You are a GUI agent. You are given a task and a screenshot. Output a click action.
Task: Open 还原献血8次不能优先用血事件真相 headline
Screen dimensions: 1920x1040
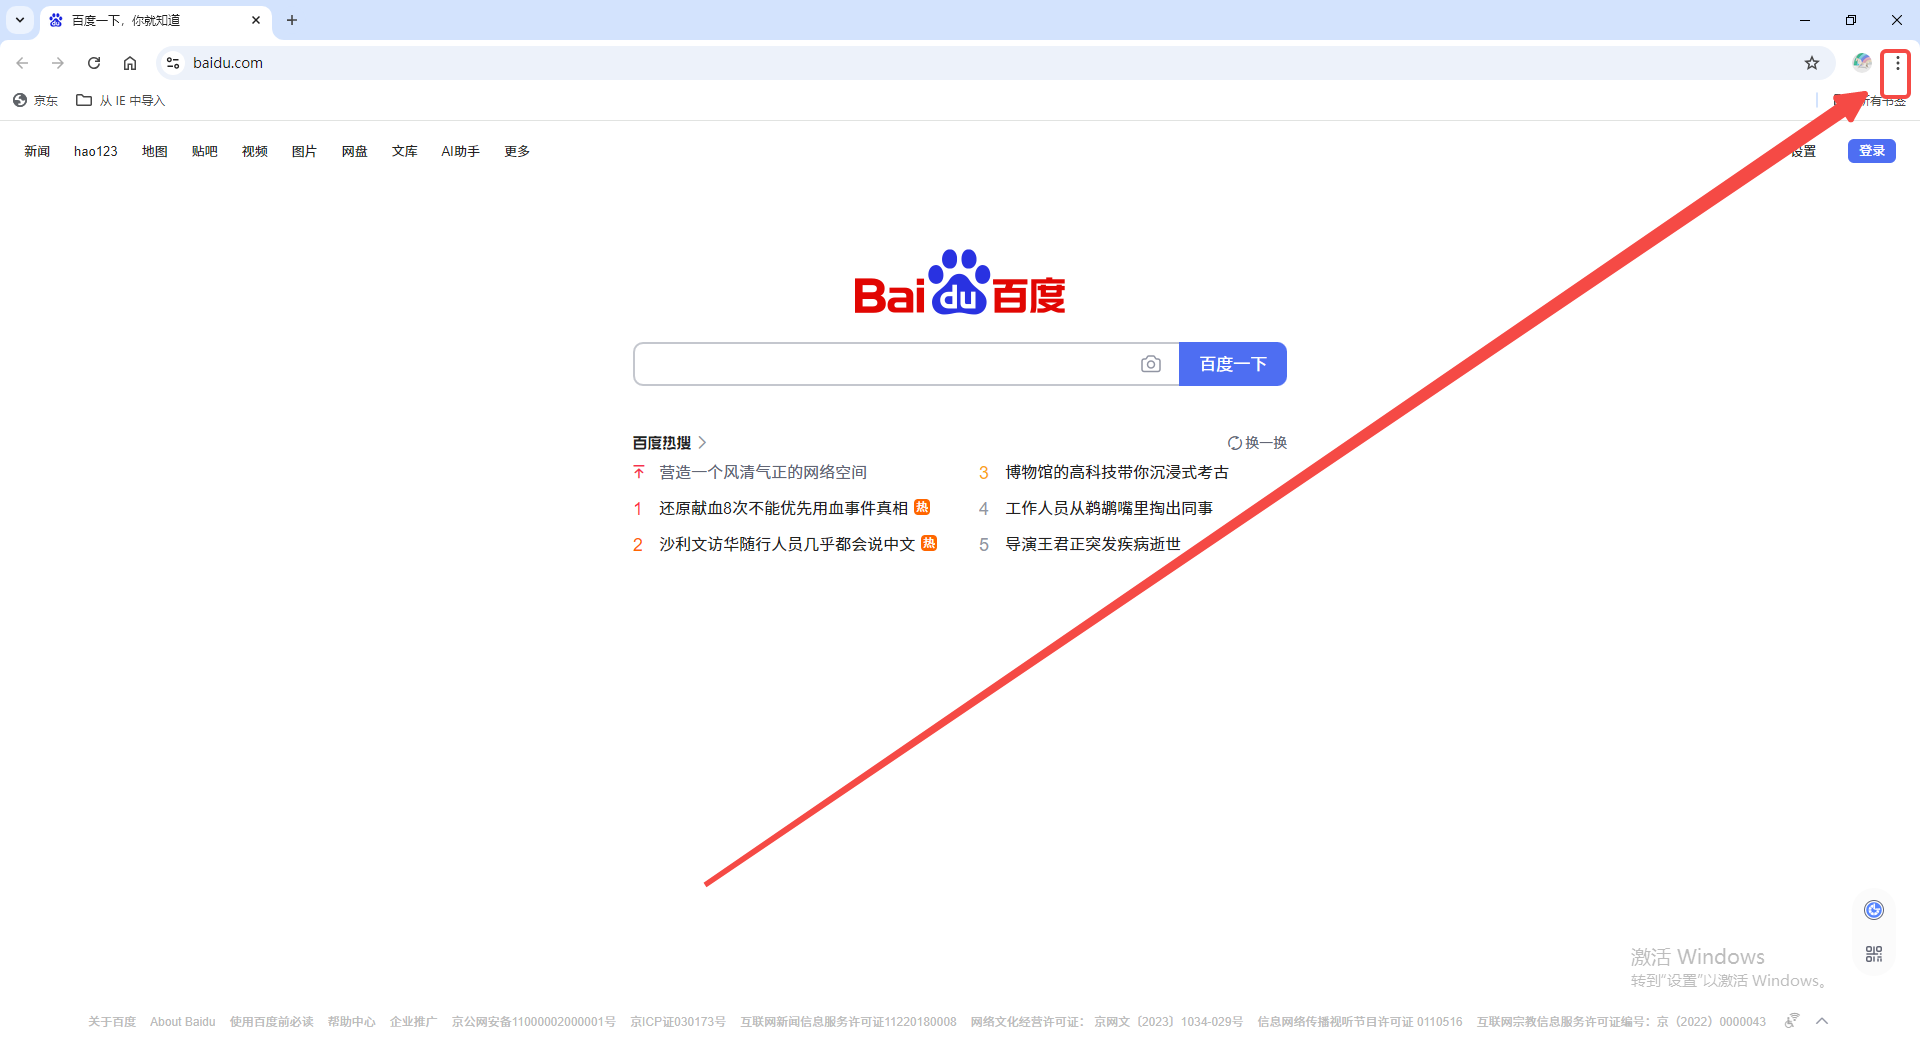[x=784, y=508]
